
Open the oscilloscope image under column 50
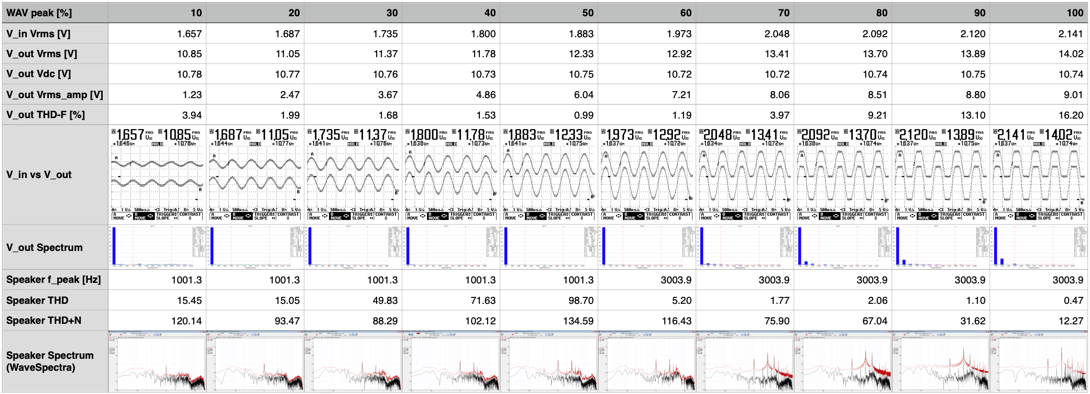(x=549, y=174)
